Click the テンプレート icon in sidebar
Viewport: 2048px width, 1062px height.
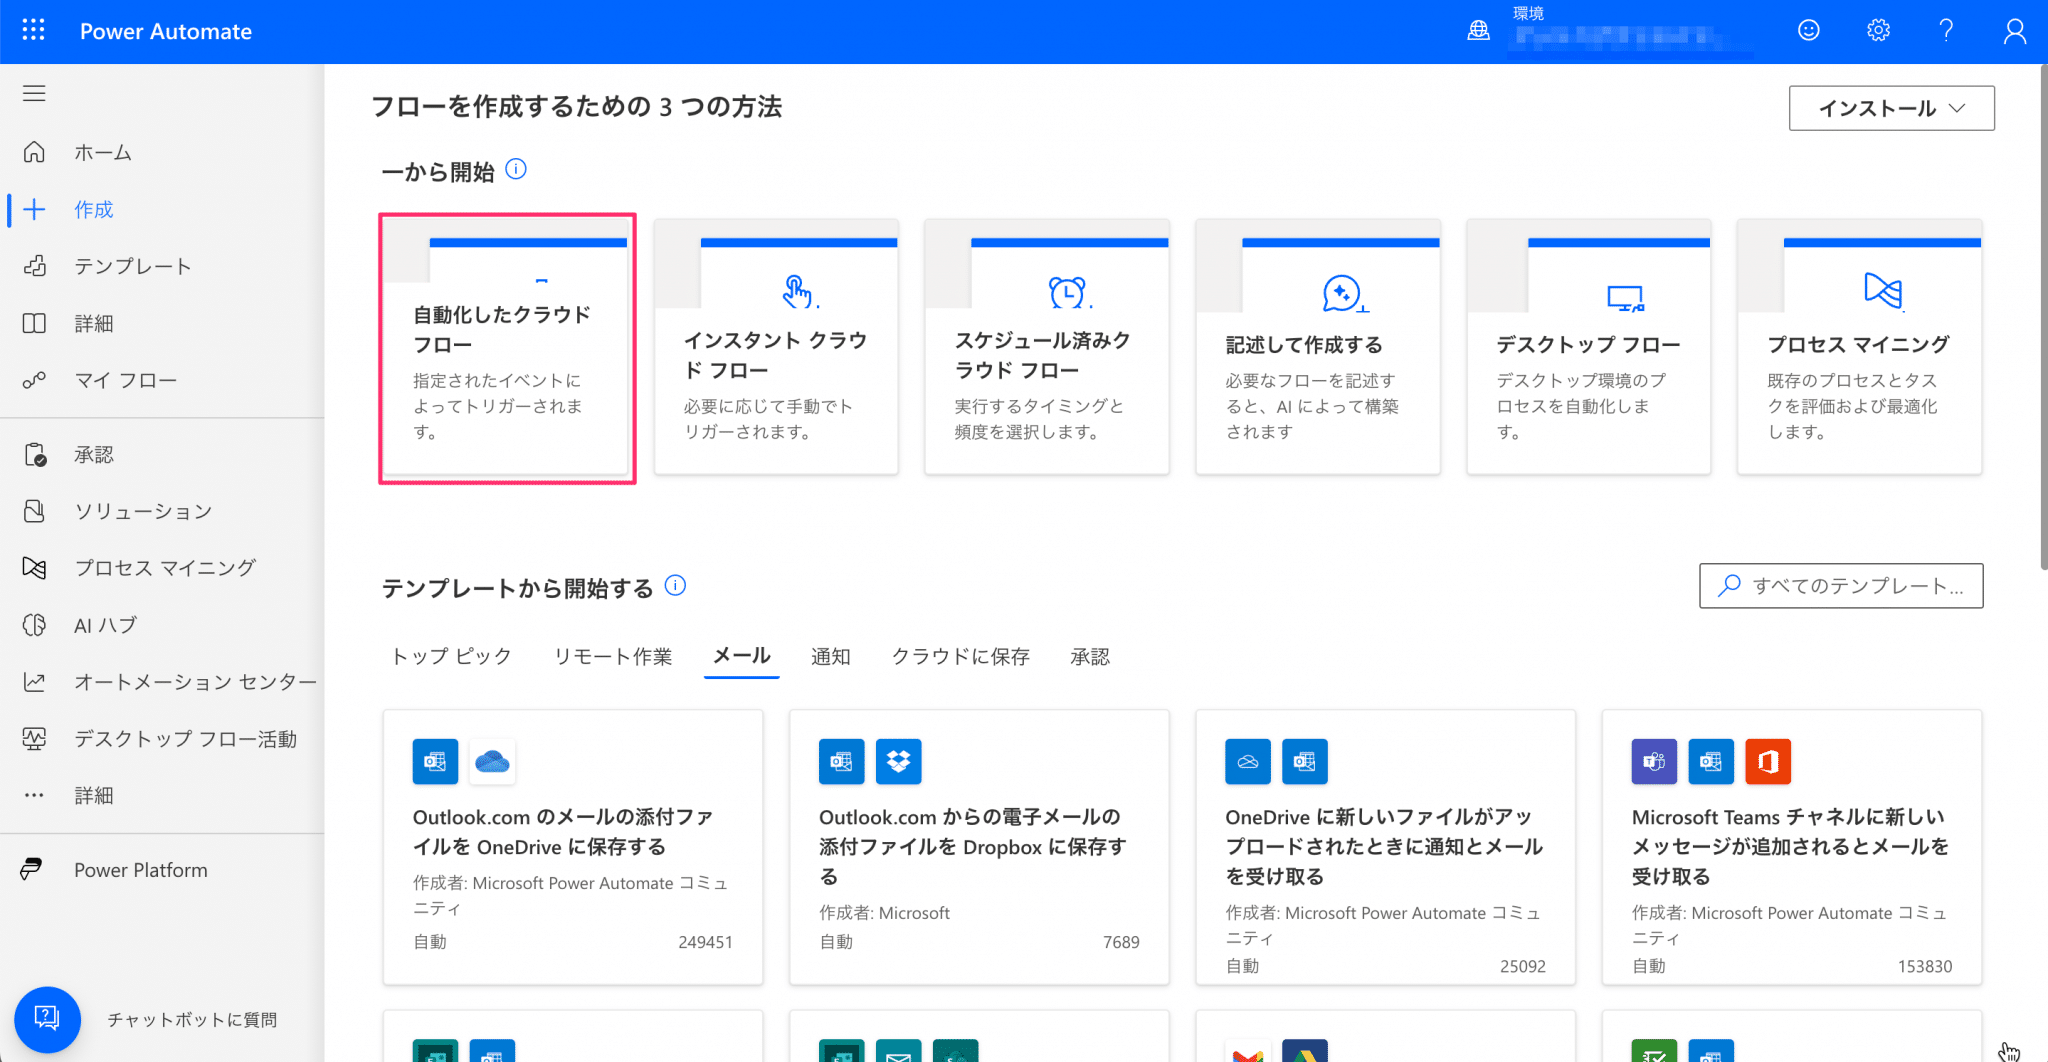pos(34,266)
